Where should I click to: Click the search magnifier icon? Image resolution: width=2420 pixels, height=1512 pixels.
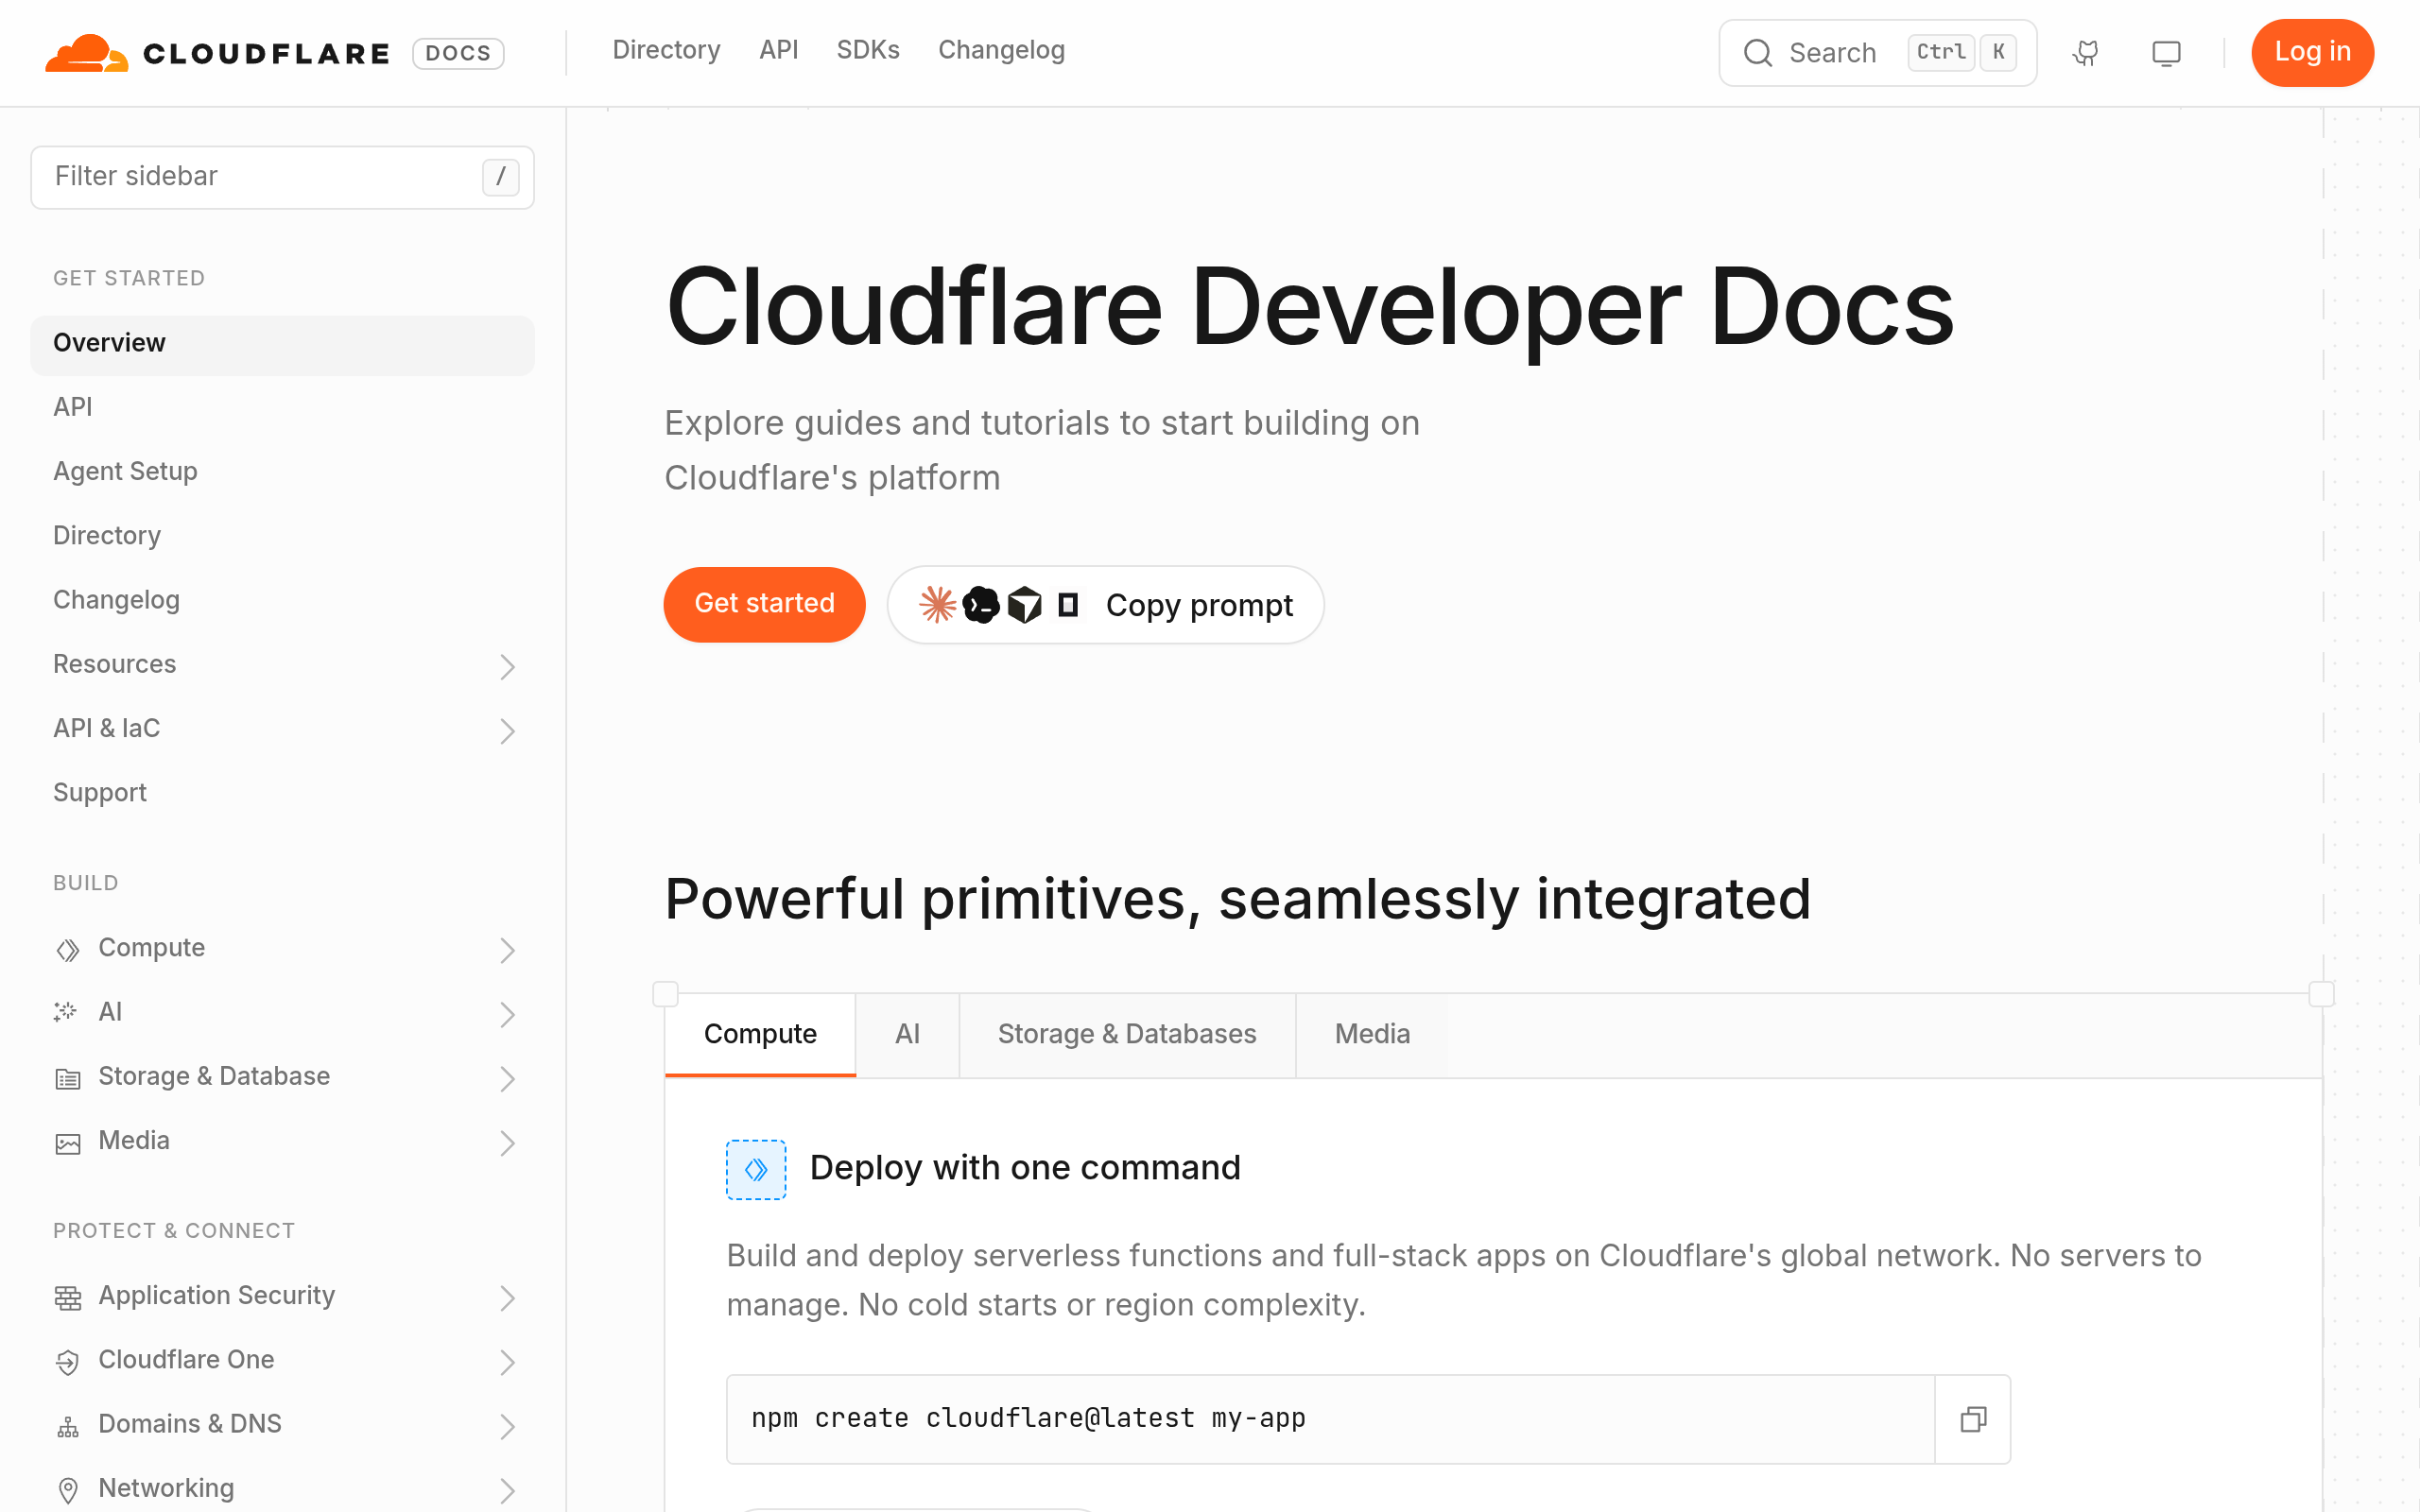(1758, 53)
